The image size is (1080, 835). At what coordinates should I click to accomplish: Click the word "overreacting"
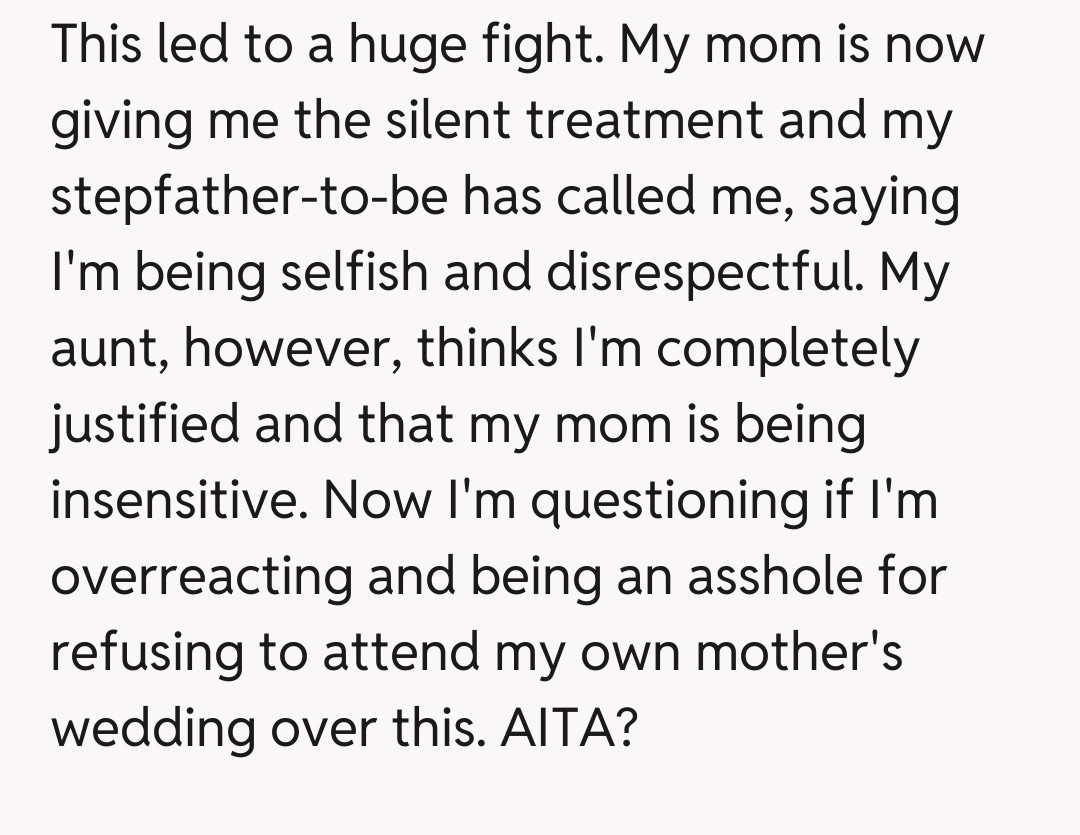click(x=202, y=577)
